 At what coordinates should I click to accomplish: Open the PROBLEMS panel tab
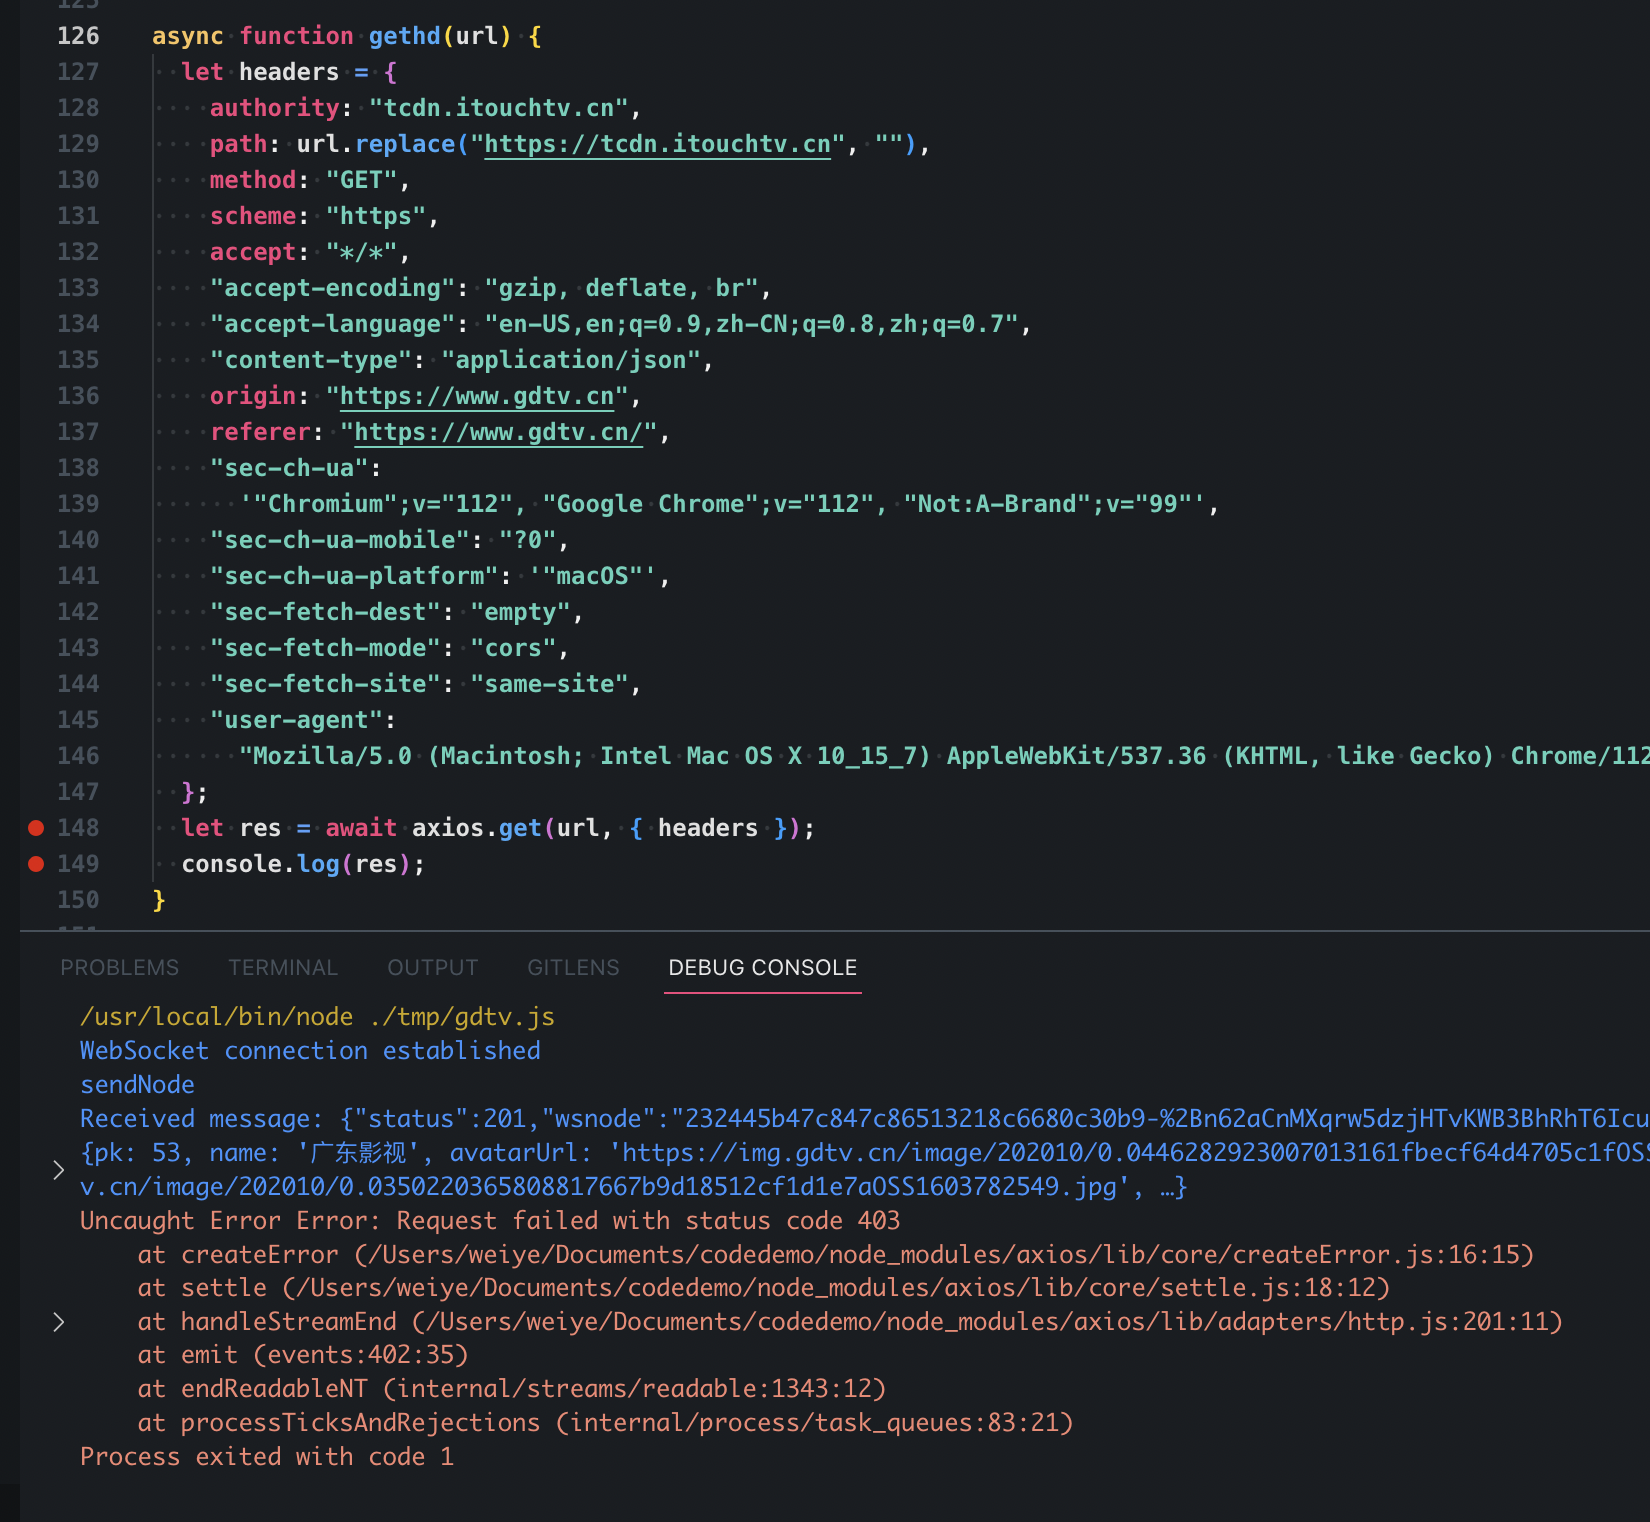119,967
